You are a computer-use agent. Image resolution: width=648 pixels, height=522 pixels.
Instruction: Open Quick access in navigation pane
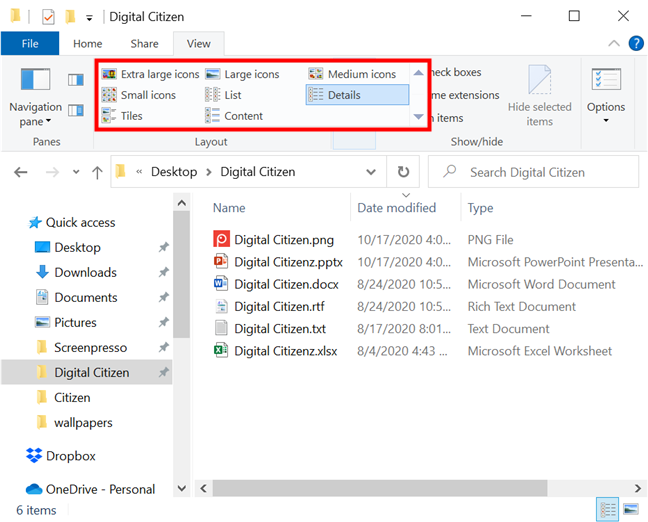pyautogui.click(x=72, y=223)
